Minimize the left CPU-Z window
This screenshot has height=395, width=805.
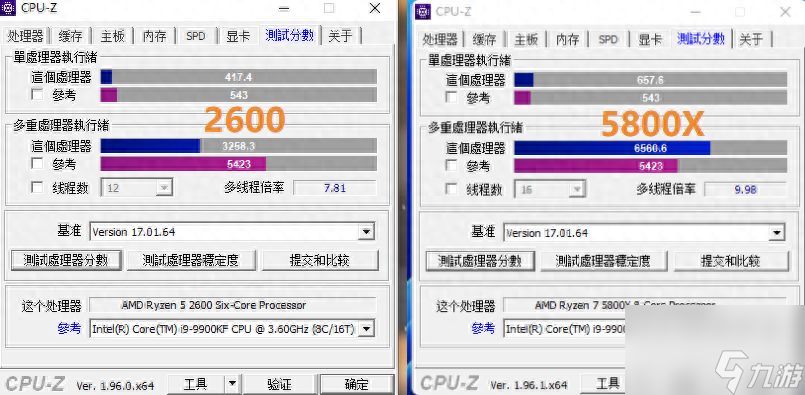[x=284, y=8]
